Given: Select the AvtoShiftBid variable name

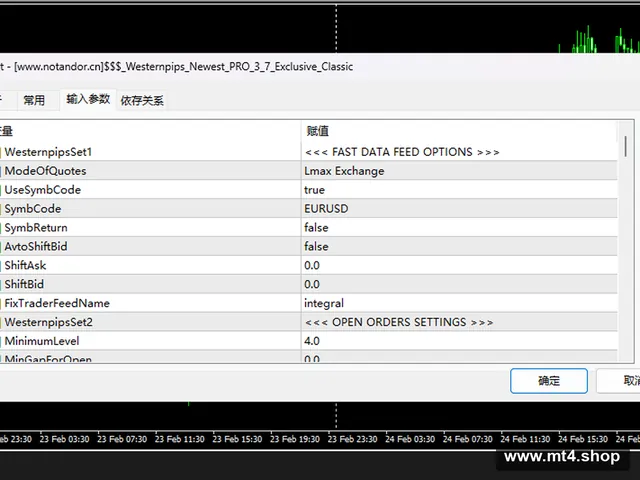Looking at the screenshot, I should [36, 247].
